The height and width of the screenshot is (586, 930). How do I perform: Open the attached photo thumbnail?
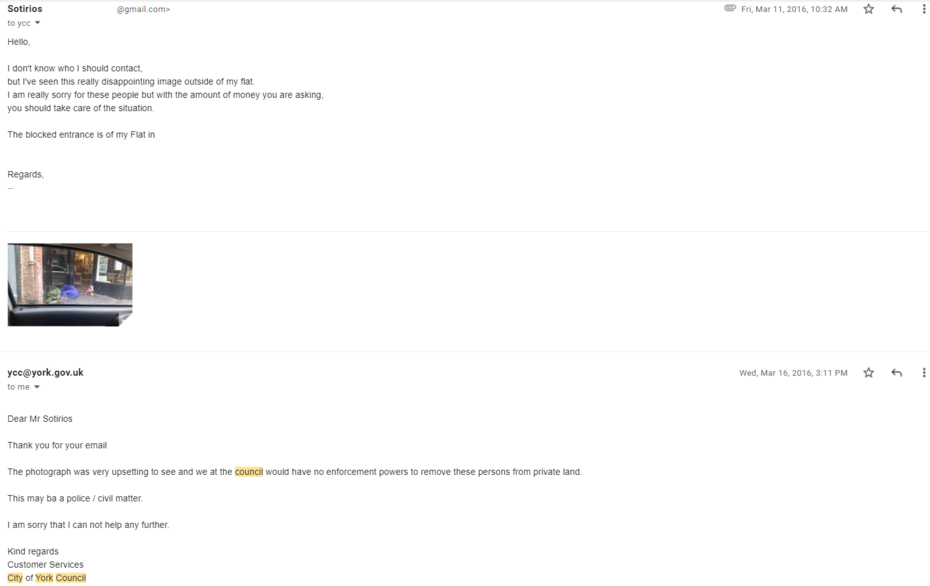pyautogui.click(x=70, y=284)
